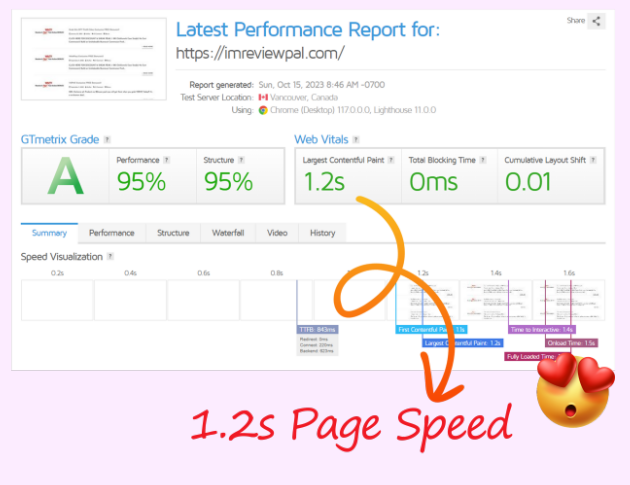The height and width of the screenshot is (485, 630).
Task: Click Web Vitals help question mark
Action: pyautogui.click(x=356, y=140)
